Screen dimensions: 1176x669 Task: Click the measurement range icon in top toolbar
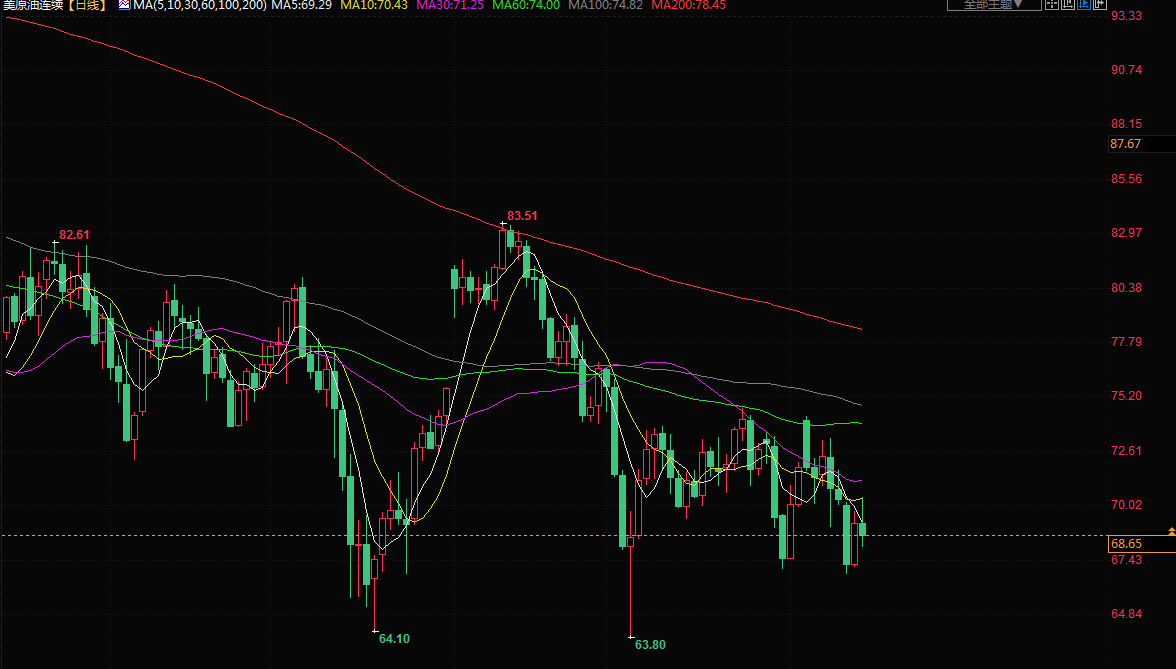1068,4
